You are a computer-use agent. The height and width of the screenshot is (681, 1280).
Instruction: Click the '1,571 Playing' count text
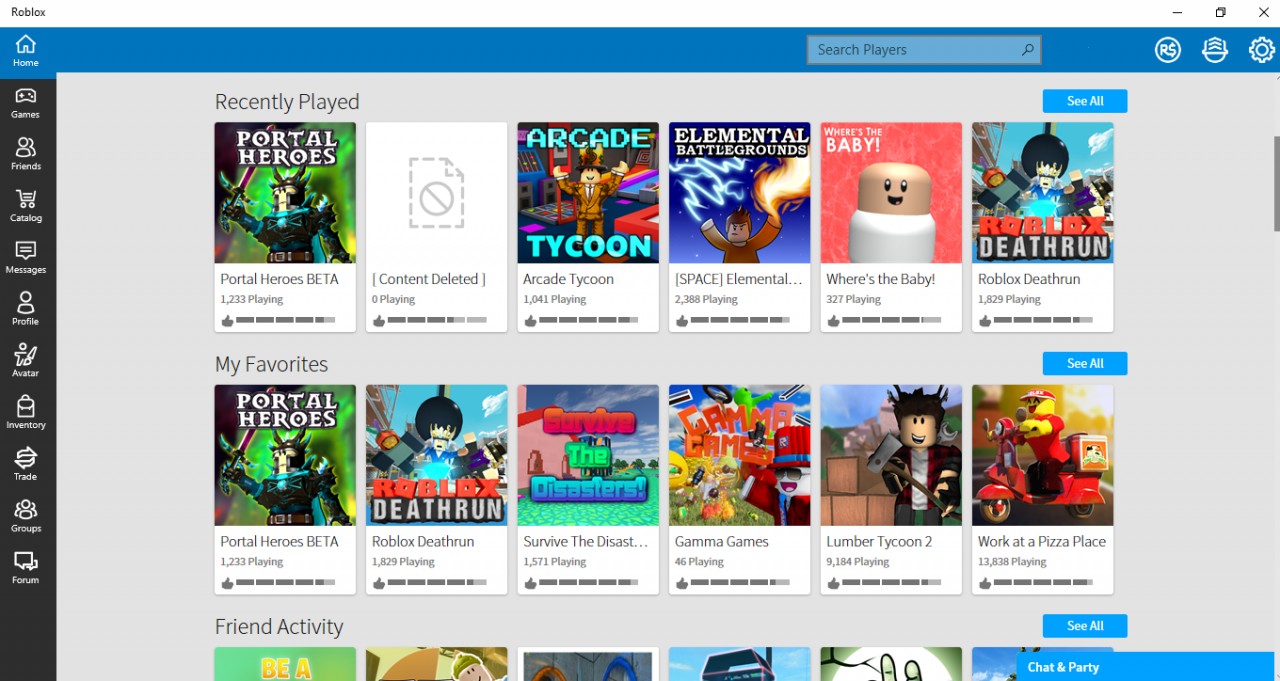coord(554,562)
